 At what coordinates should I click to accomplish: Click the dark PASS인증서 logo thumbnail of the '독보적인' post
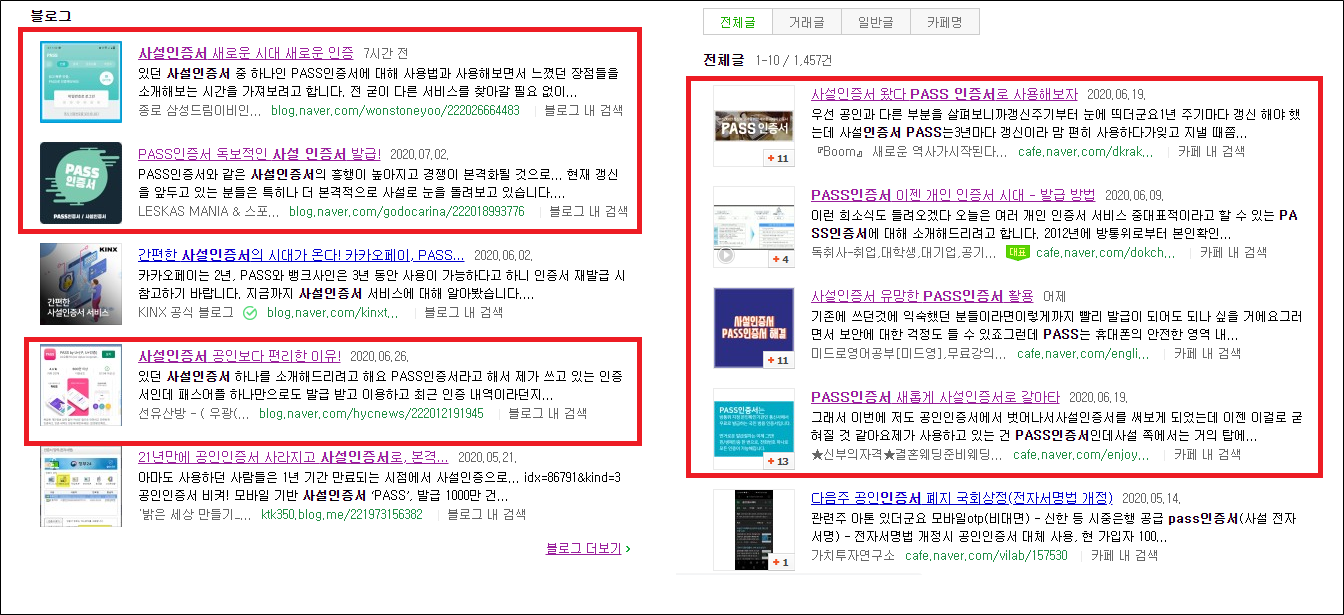pyautogui.click(x=81, y=183)
